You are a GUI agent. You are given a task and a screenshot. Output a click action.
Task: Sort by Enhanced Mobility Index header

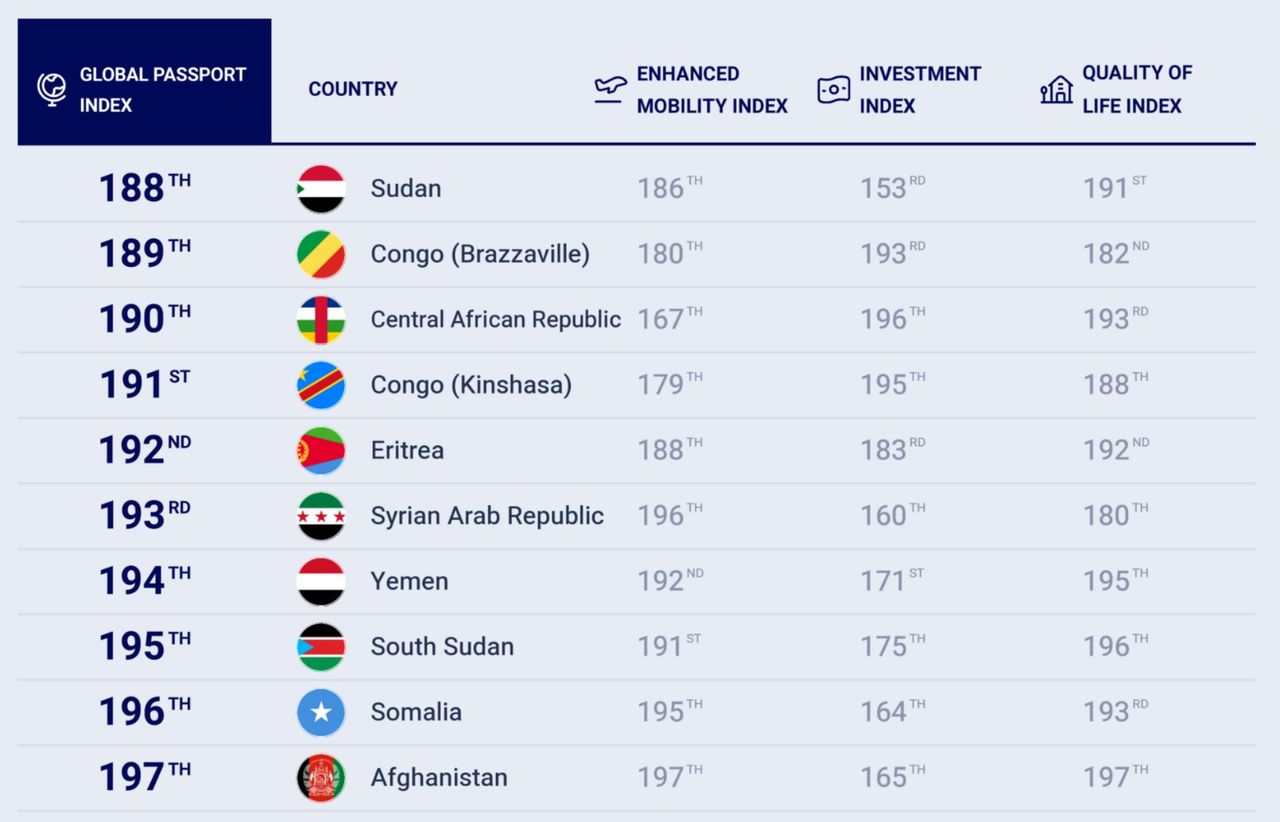tap(712, 90)
